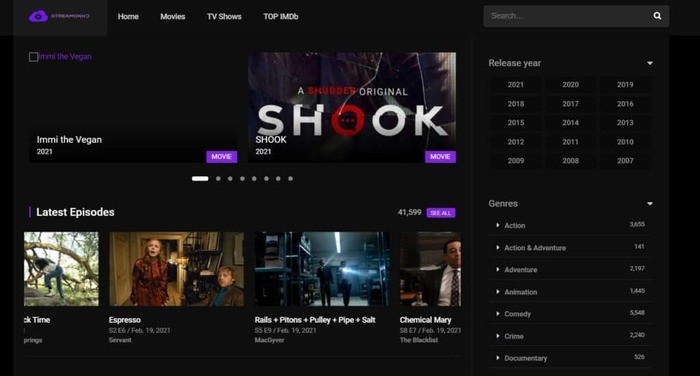This screenshot has height=376, width=700.
Task: Expand the Comedy genre arrow
Action: pos(498,313)
